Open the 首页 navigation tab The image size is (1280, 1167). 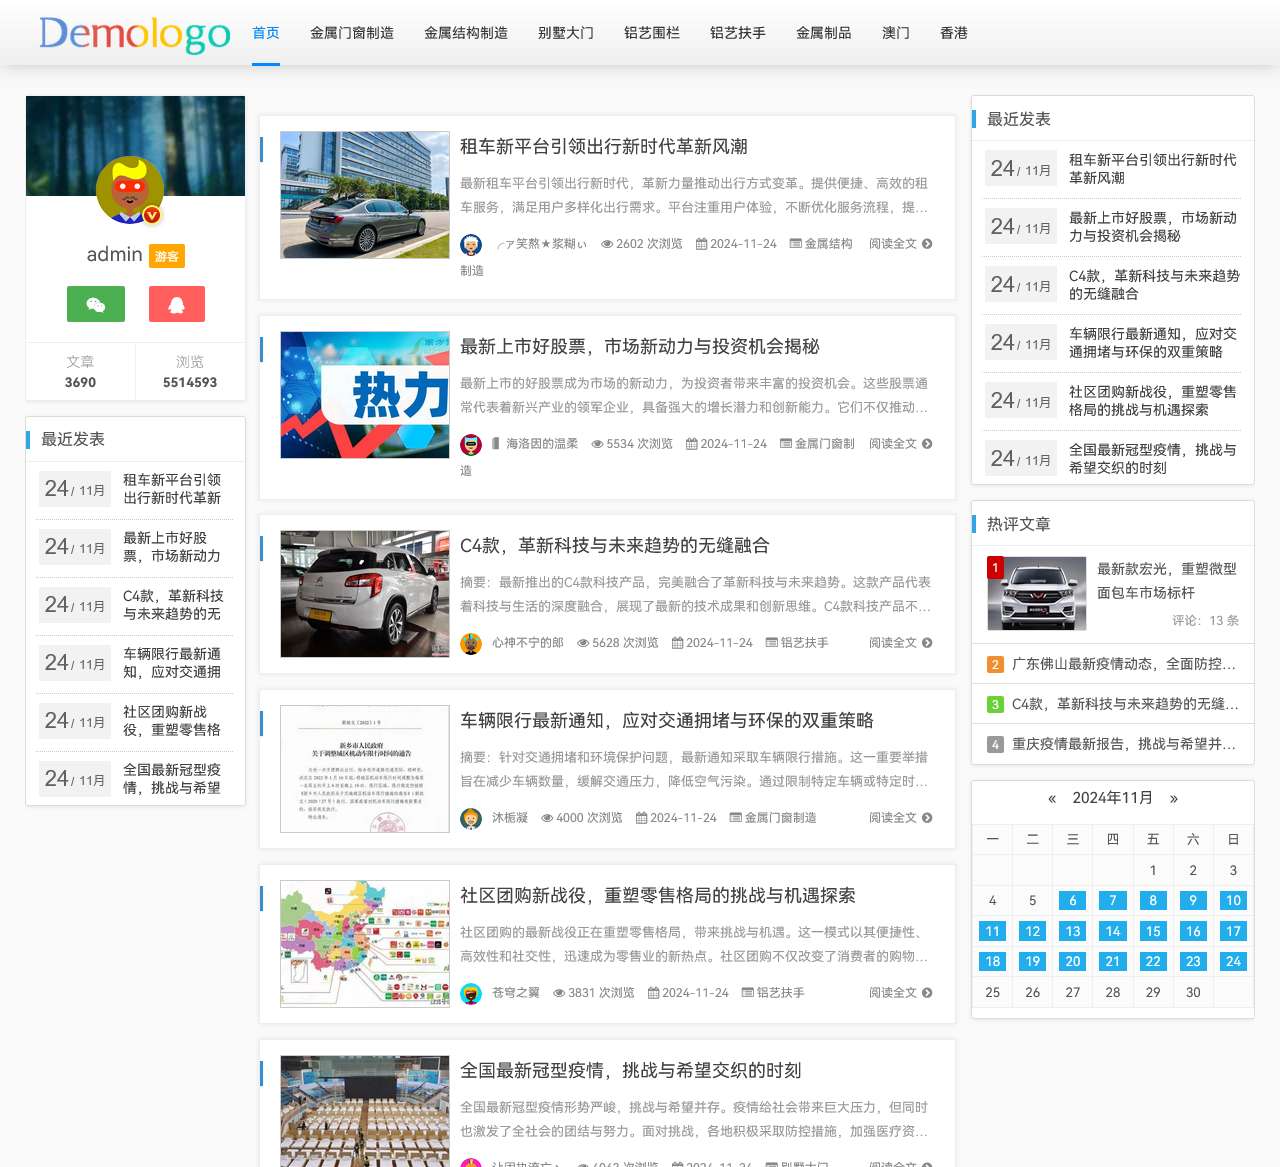point(265,32)
